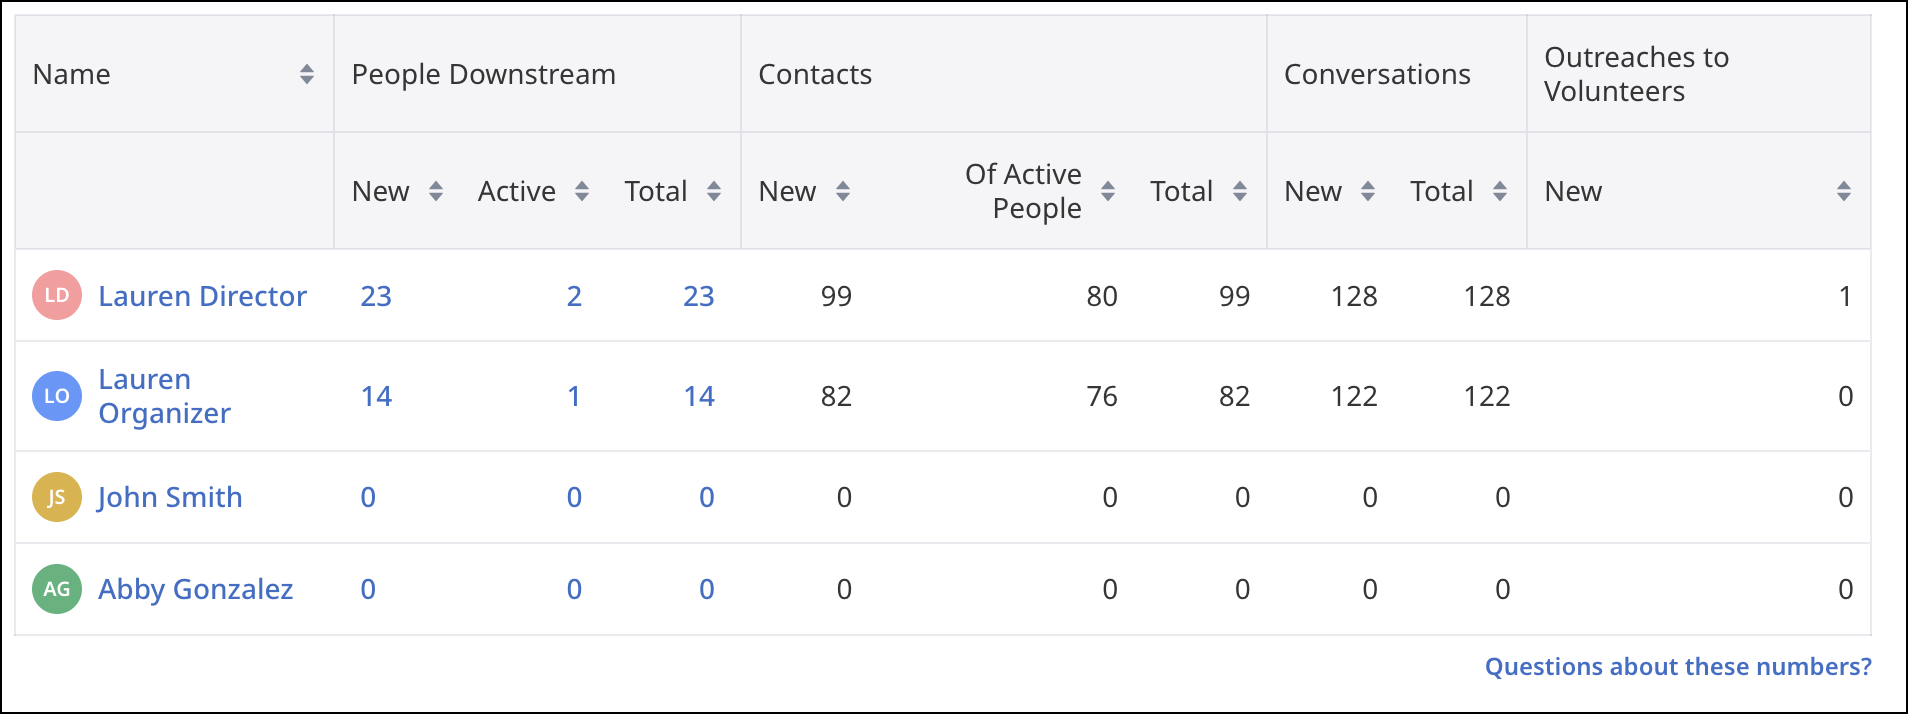
Task: View Lauren Organizer's 14 total people downstream
Action: tap(699, 396)
